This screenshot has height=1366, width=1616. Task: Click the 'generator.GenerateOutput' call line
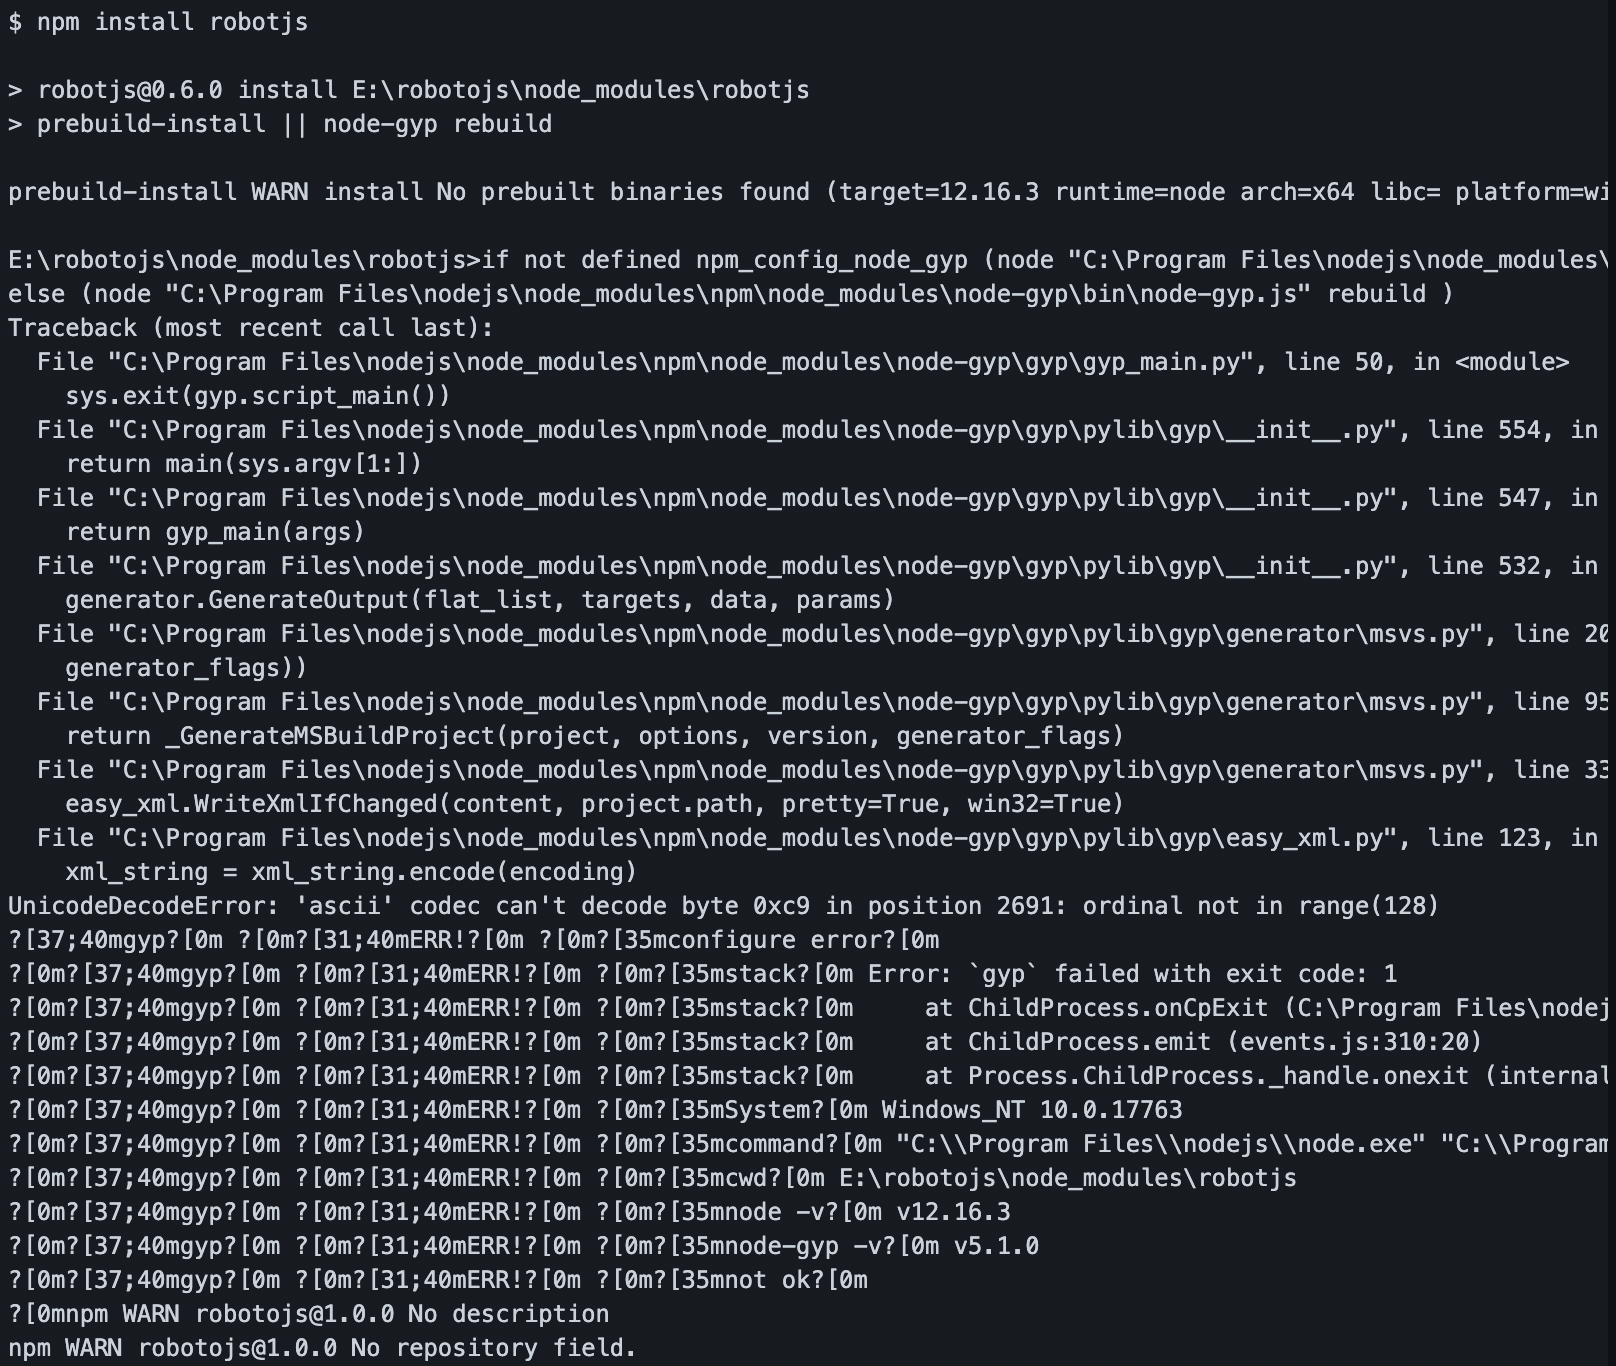click(480, 600)
